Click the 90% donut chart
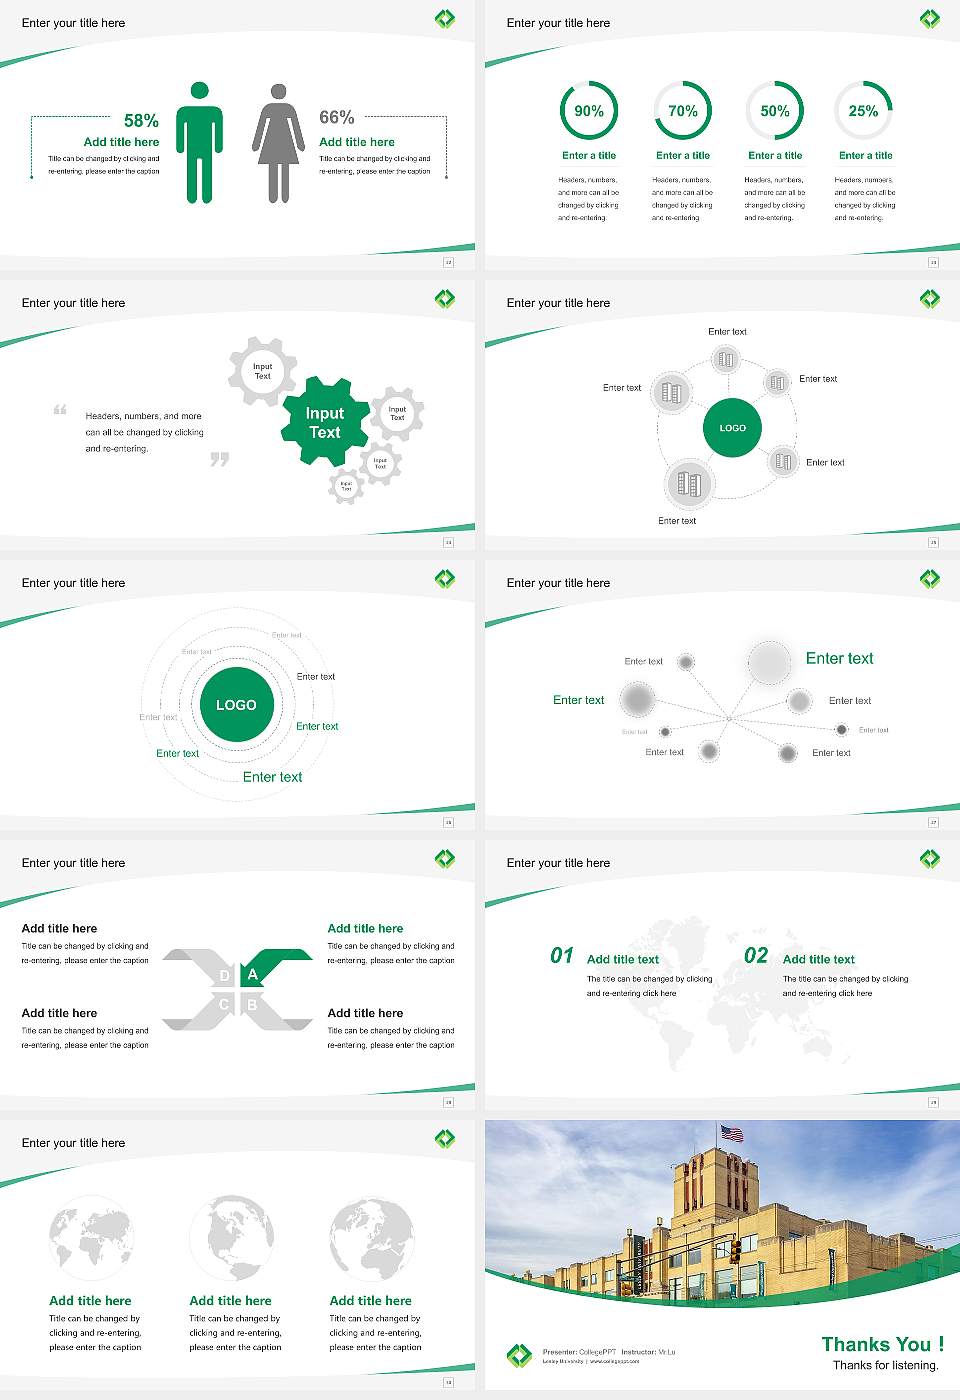 click(x=588, y=111)
